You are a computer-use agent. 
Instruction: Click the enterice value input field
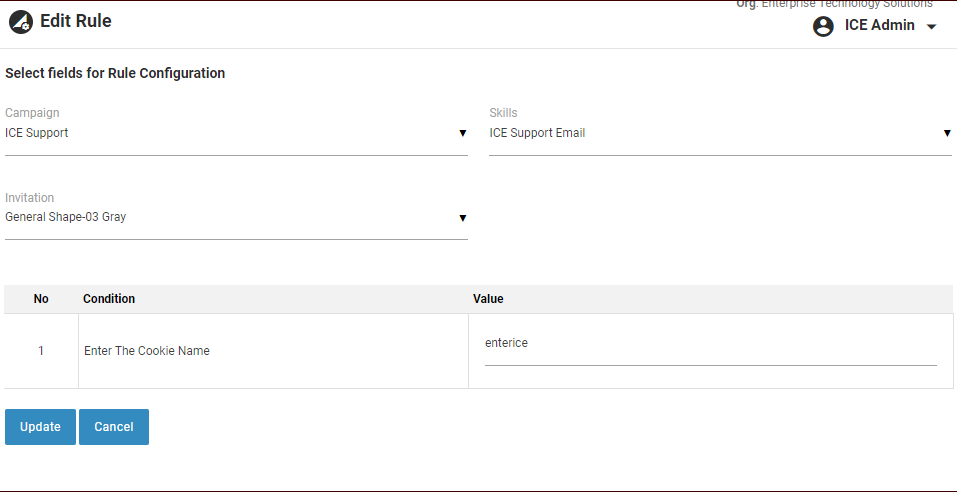710,344
